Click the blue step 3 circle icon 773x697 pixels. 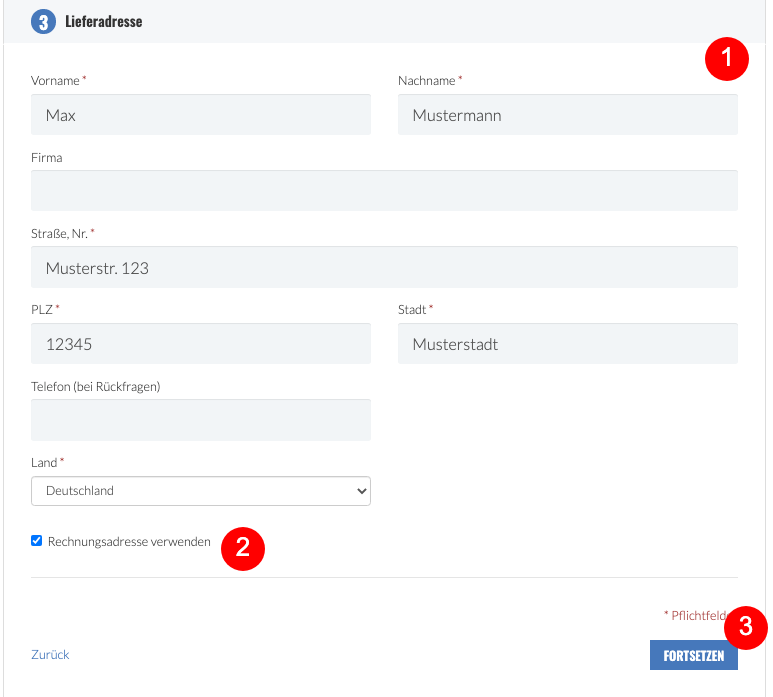point(43,22)
